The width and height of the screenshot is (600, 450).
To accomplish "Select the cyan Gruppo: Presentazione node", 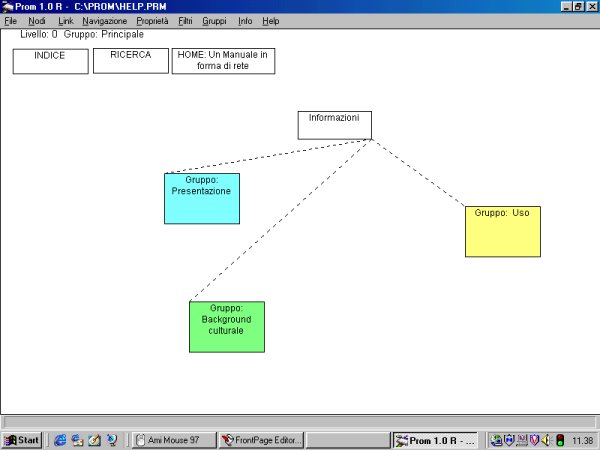I will point(202,199).
